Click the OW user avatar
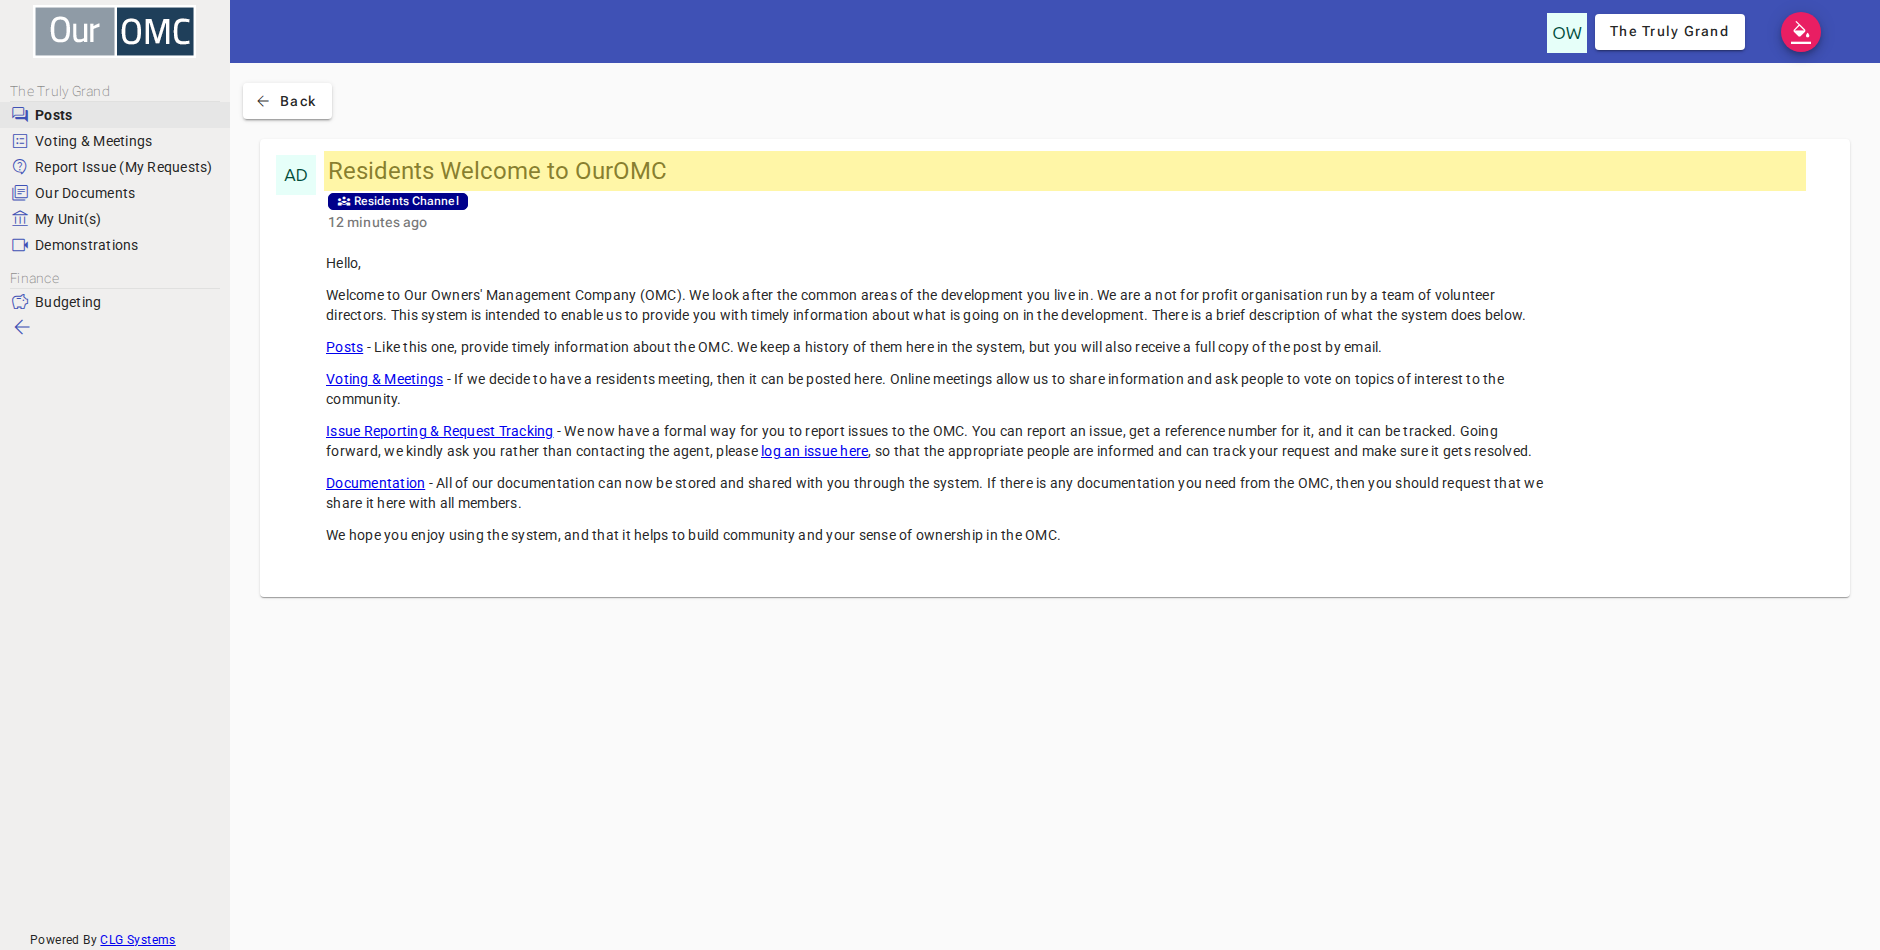The image size is (1880, 950). 1567,33
